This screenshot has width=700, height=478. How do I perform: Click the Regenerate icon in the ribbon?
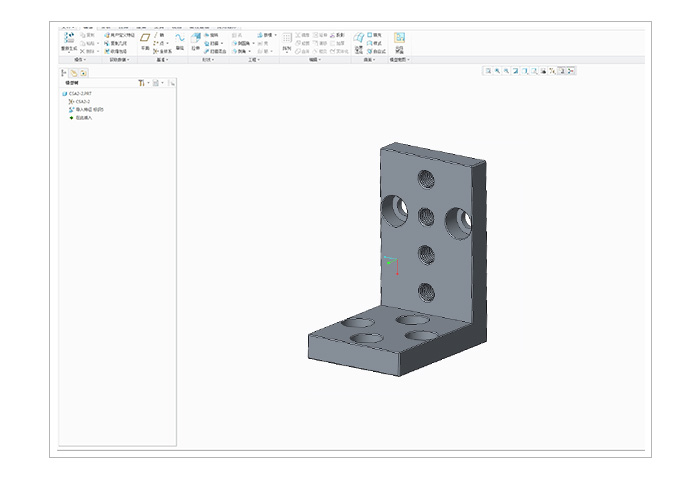pyautogui.click(x=69, y=39)
